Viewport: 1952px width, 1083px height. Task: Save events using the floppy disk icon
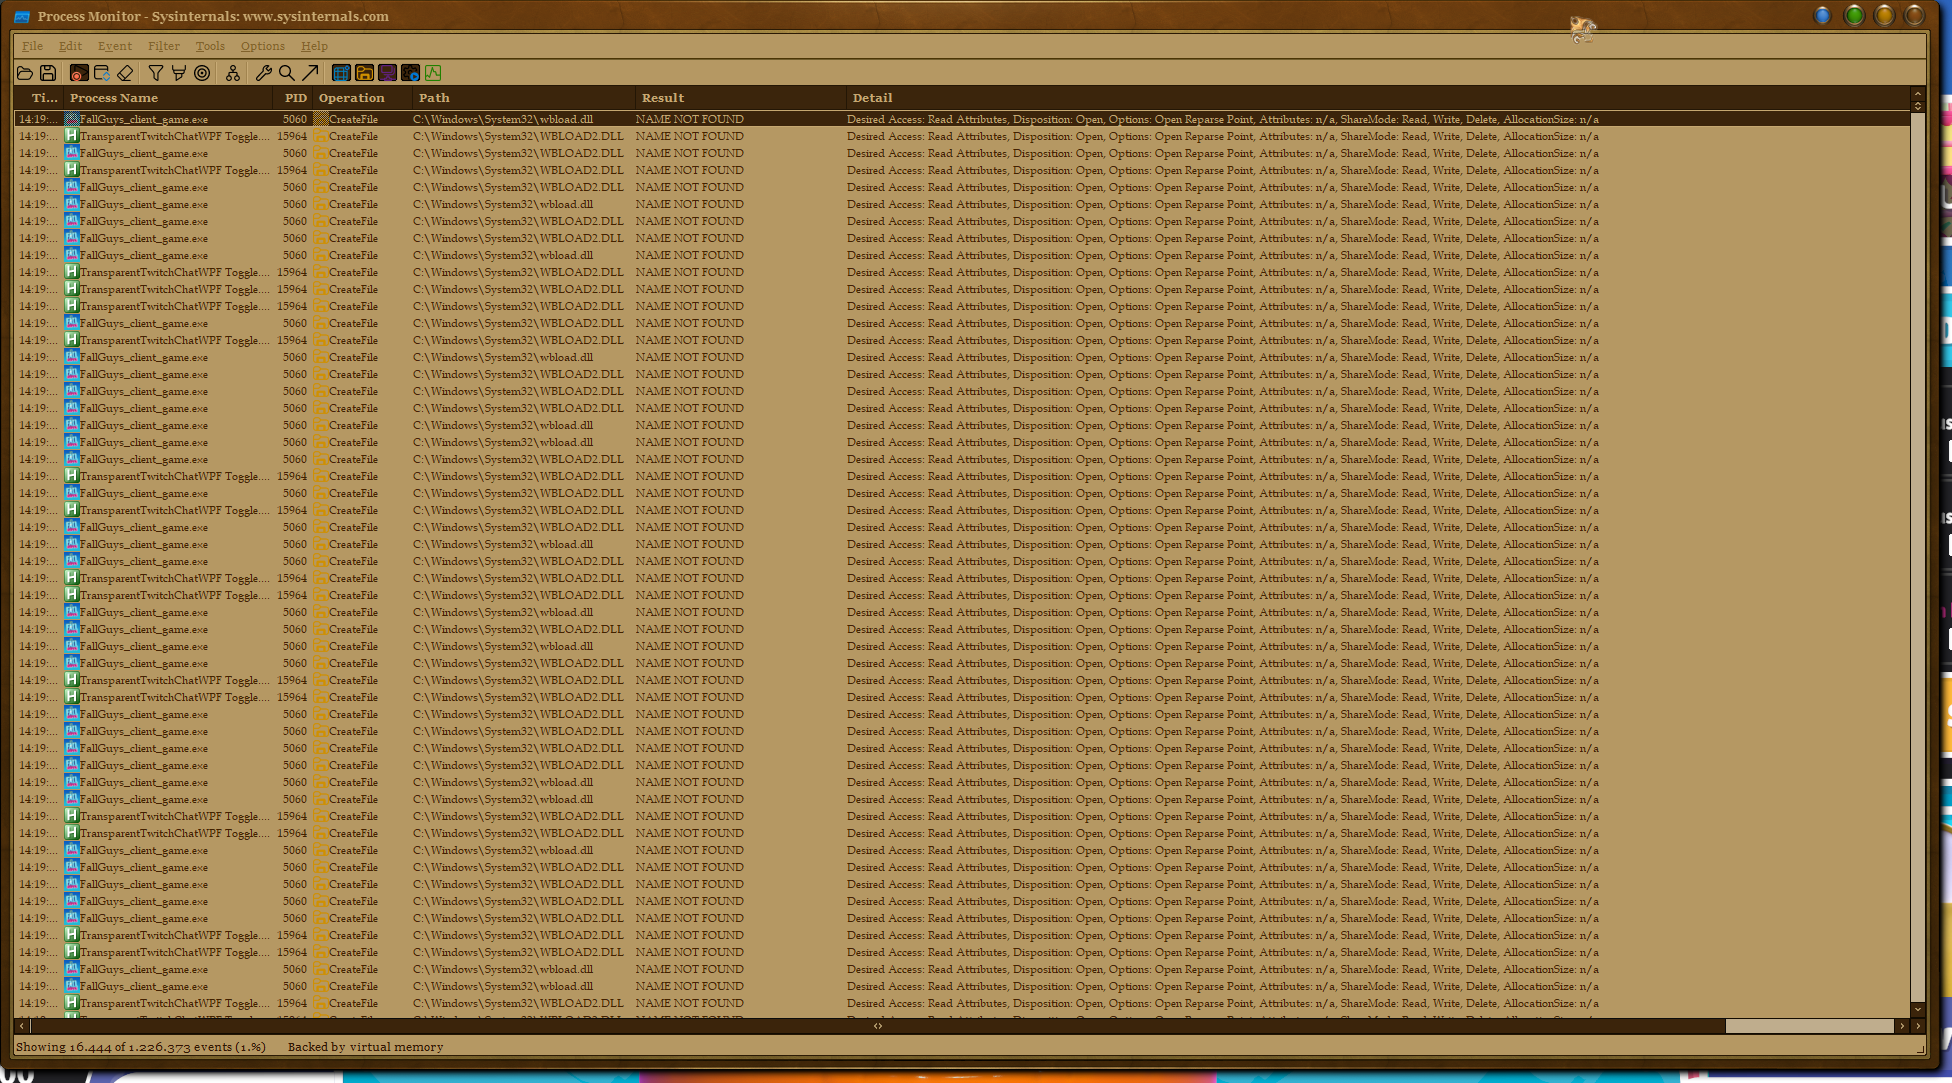click(48, 73)
